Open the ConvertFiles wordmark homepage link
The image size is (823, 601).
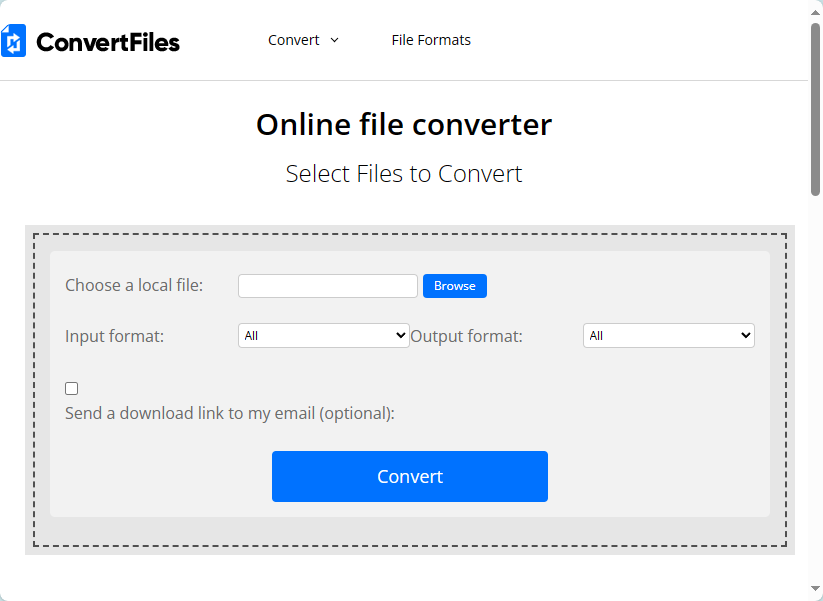(x=108, y=43)
